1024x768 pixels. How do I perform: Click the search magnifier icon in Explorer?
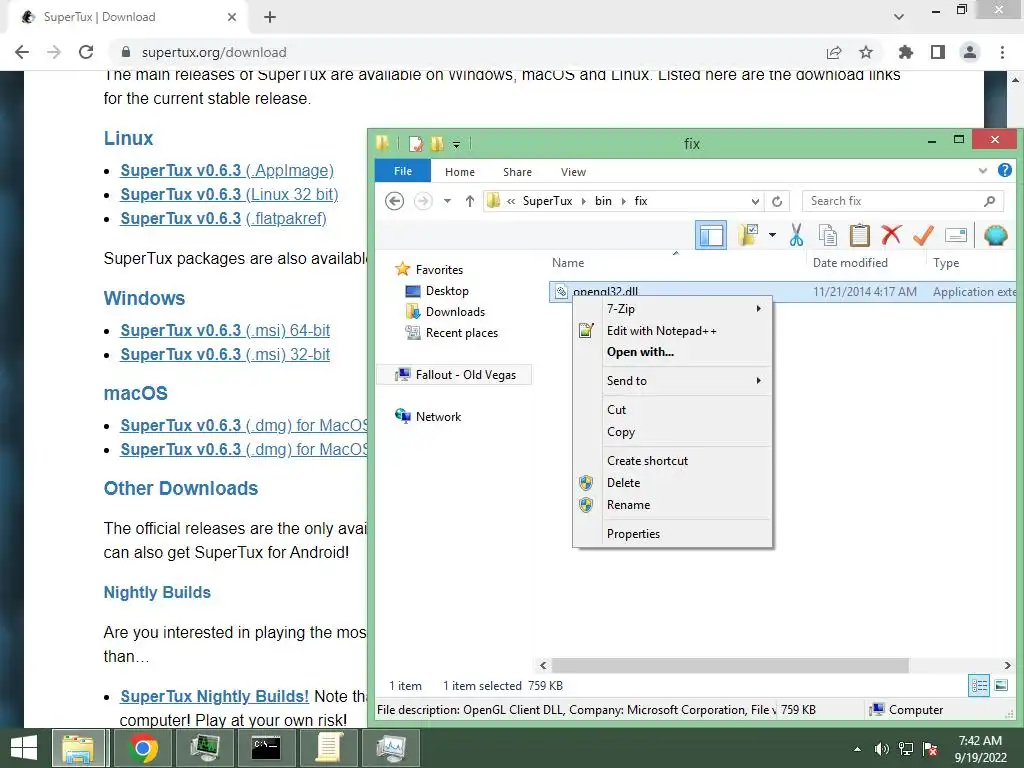pyautogui.click(x=989, y=201)
